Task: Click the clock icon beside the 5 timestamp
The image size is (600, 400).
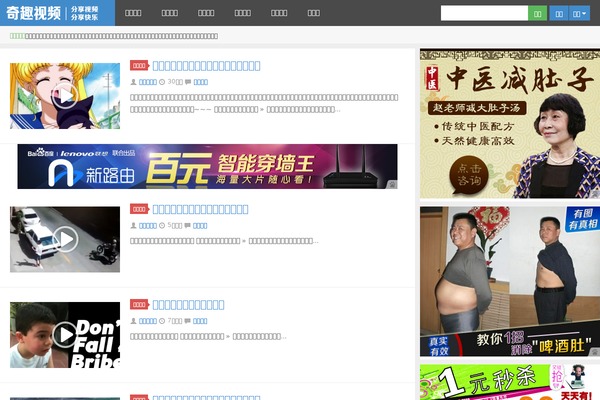Action: (x=162, y=225)
